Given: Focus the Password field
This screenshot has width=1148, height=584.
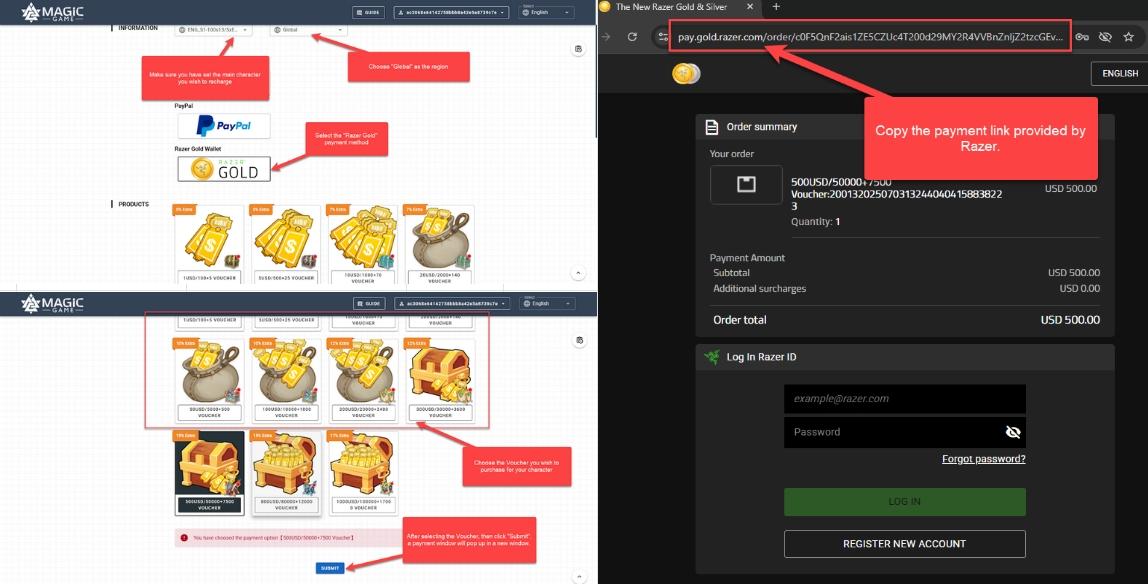Looking at the screenshot, I should pyautogui.click(x=904, y=432).
